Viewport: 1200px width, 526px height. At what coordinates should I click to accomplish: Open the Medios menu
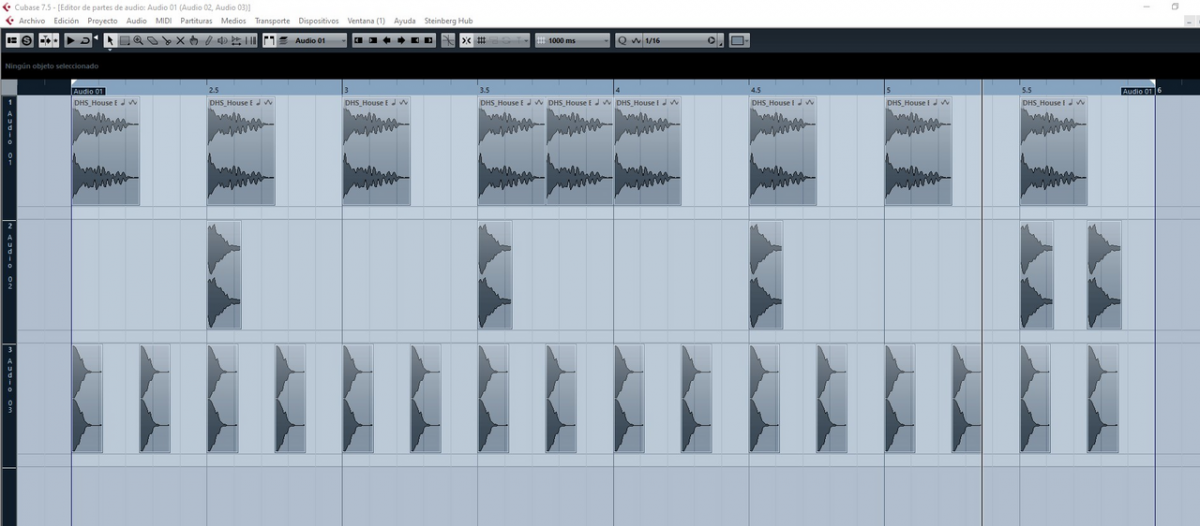(x=233, y=20)
